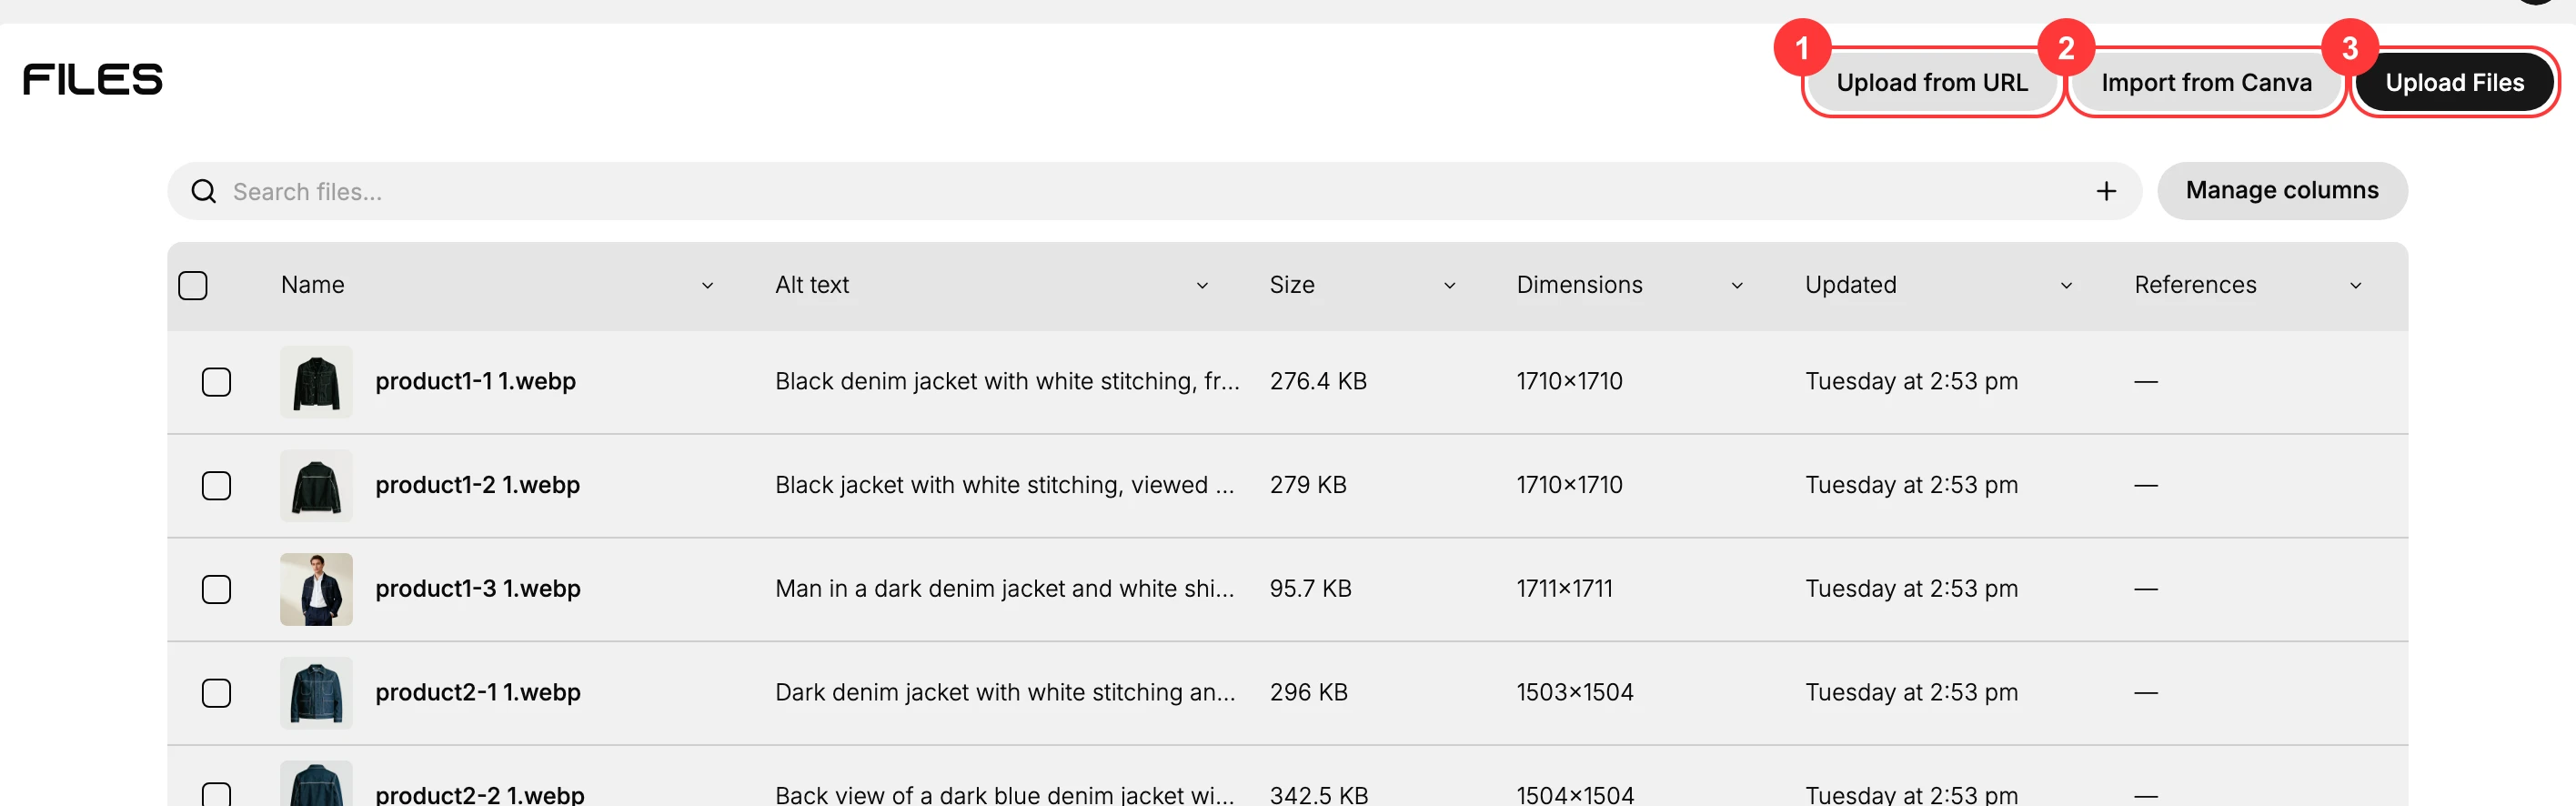
Task: Focus the Search files input field
Action: [1154, 191]
